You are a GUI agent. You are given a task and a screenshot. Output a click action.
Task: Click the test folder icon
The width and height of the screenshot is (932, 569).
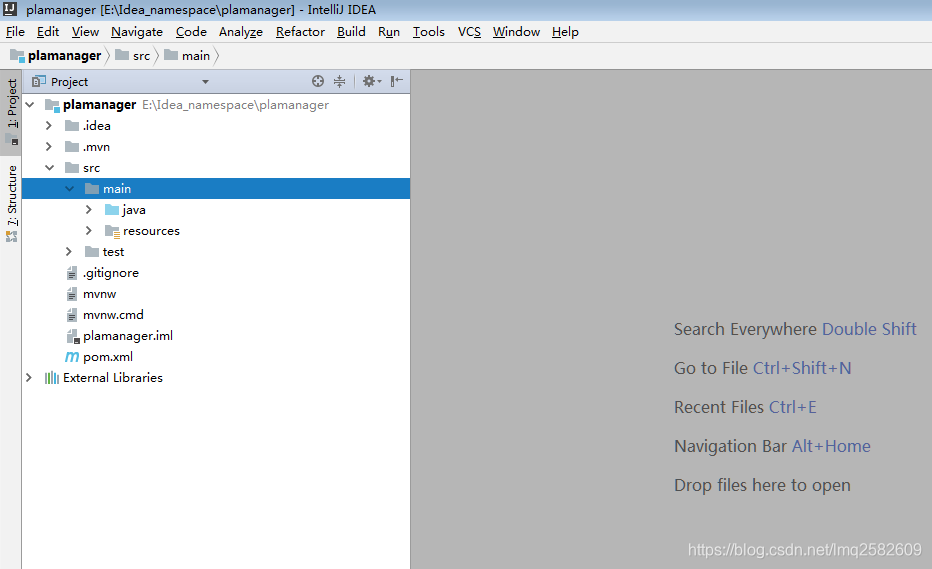point(92,252)
